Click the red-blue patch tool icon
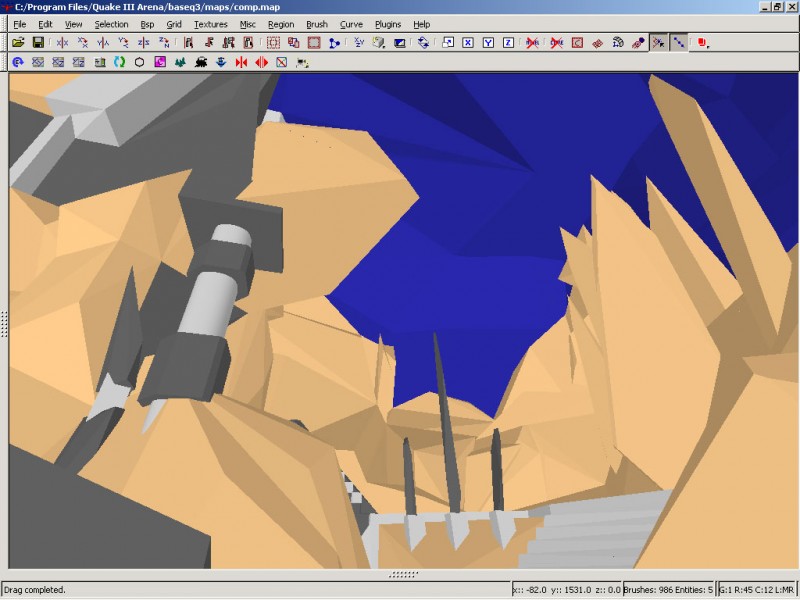Image resolution: width=800 pixels, height=600 pixels. 638,43
